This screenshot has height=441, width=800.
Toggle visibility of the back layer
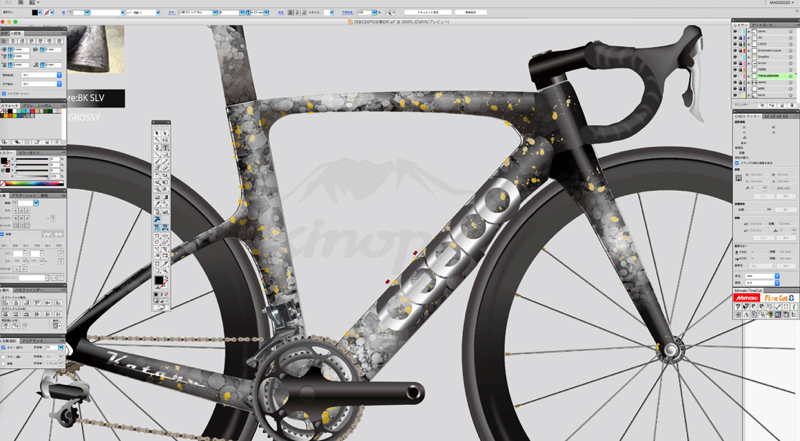coord(735,95)
